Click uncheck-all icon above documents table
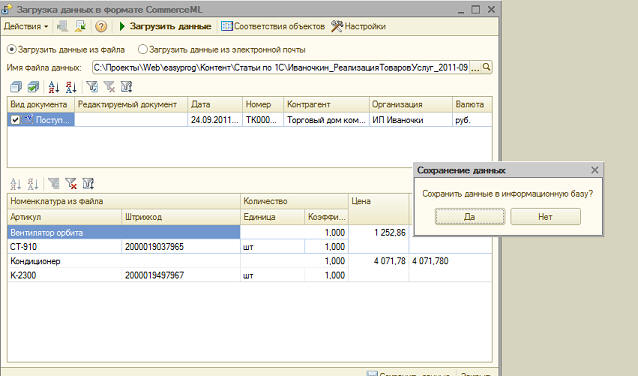The width and height of the screenshot is (638, 376). point(15,87)
